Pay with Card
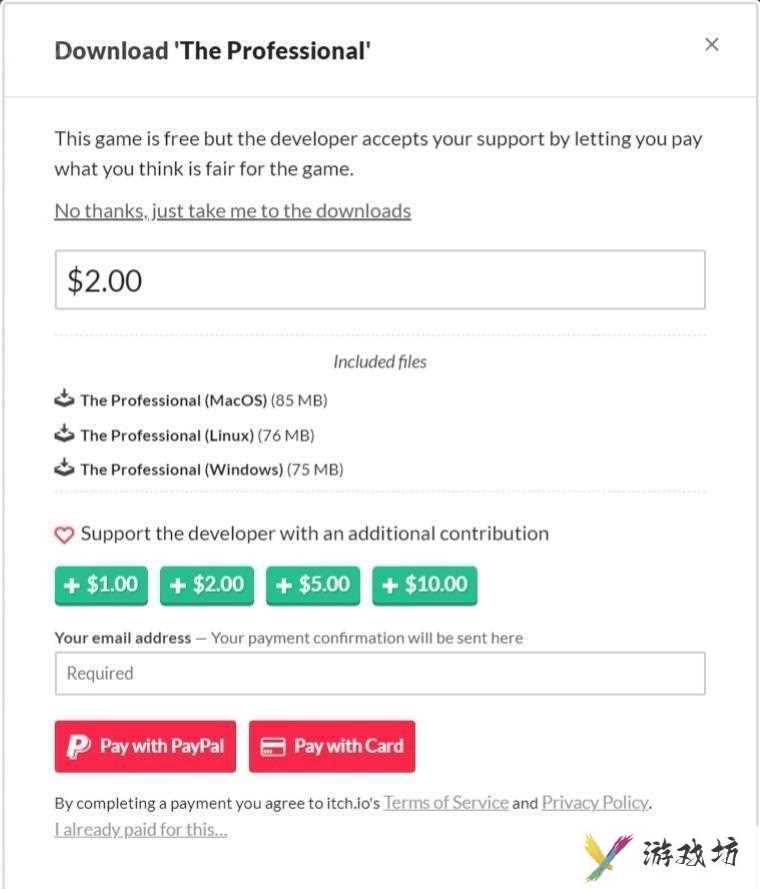Screen dimensions: 760x889 tap(332, 746)
